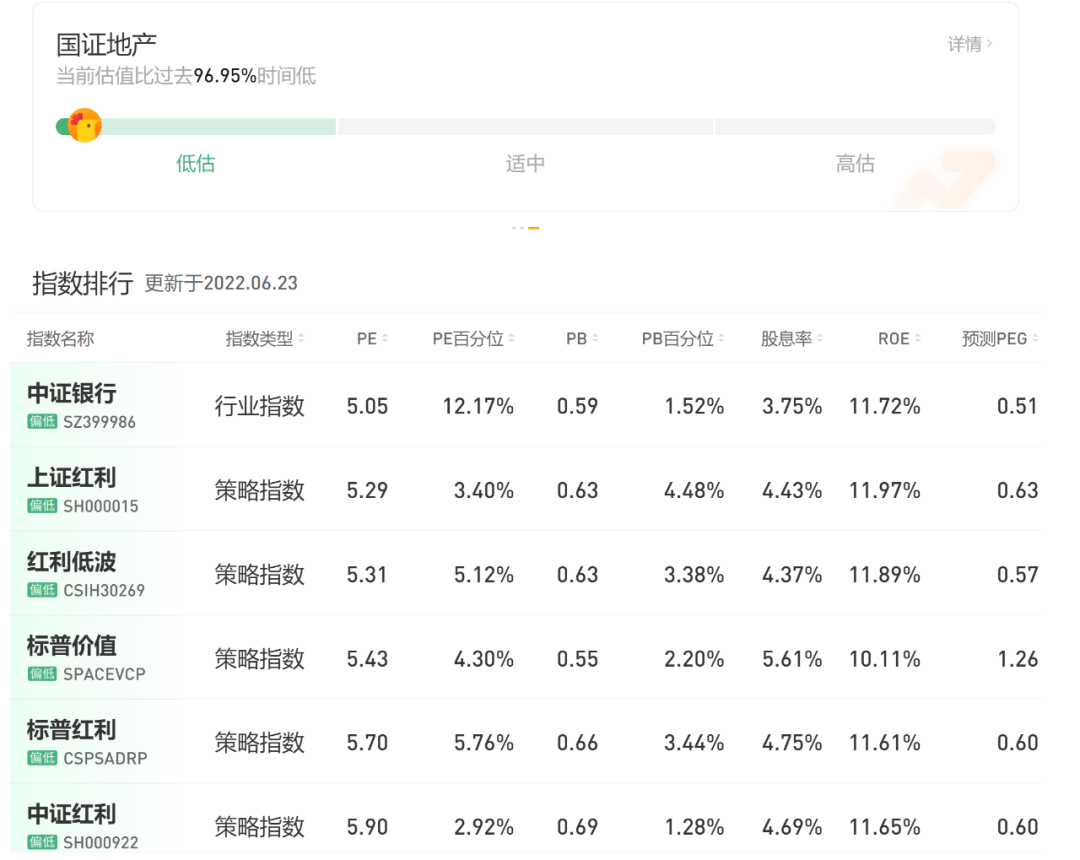
Task: Click the green valuation progress bar
Action: click(x=220, y=126)
